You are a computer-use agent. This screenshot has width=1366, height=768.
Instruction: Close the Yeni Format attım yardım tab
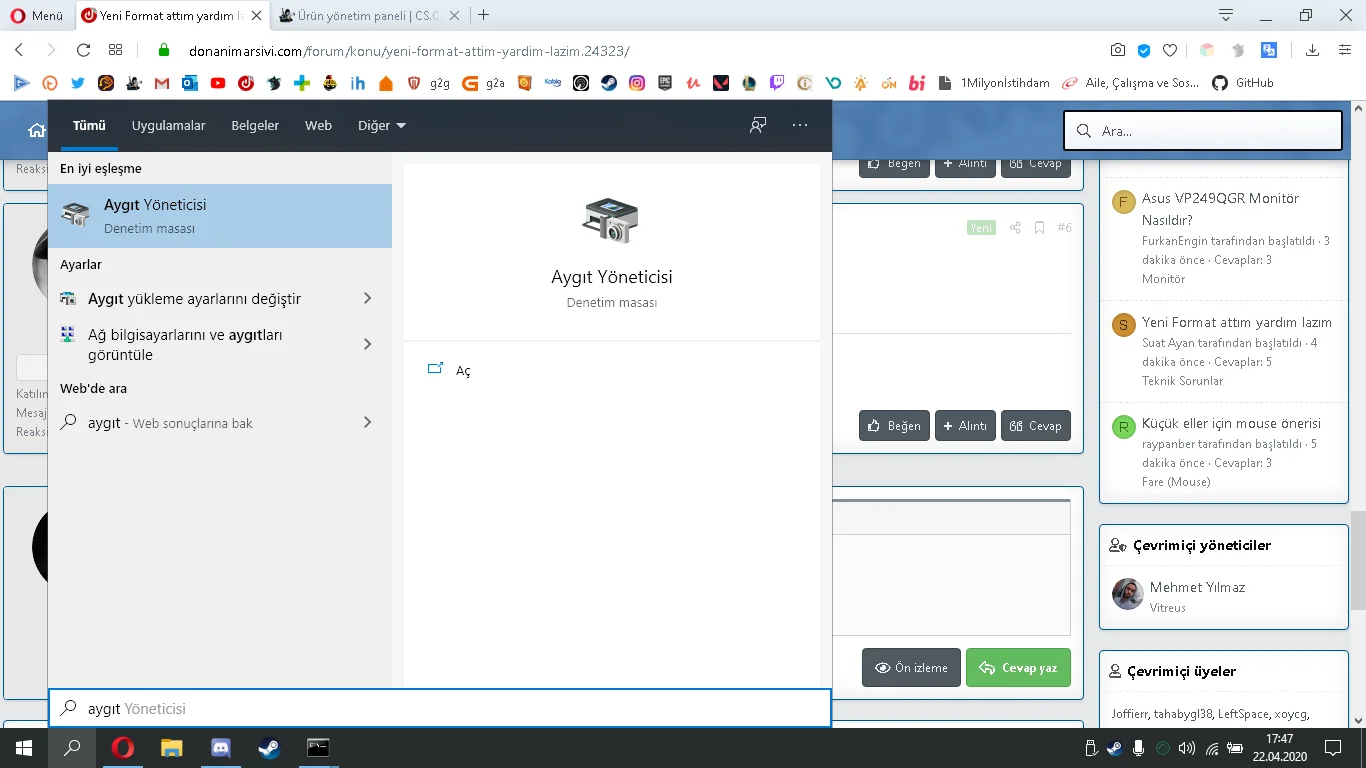click(255, 15)
